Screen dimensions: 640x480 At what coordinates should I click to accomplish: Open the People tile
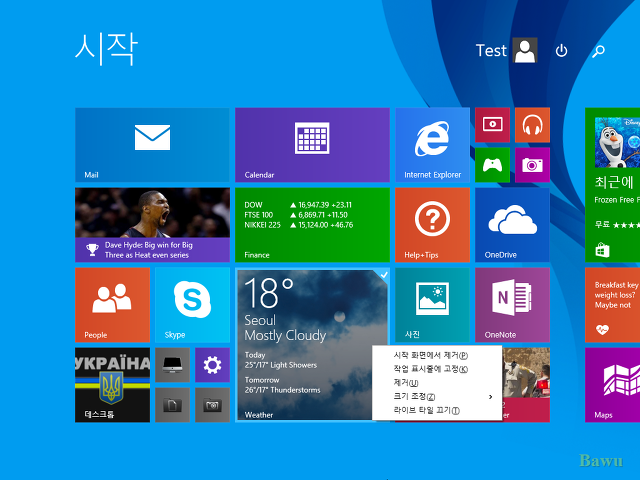[x=112, y=305]
